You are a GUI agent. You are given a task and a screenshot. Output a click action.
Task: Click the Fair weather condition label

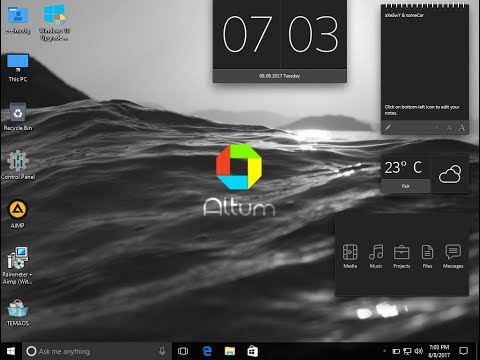click(406, 186)
